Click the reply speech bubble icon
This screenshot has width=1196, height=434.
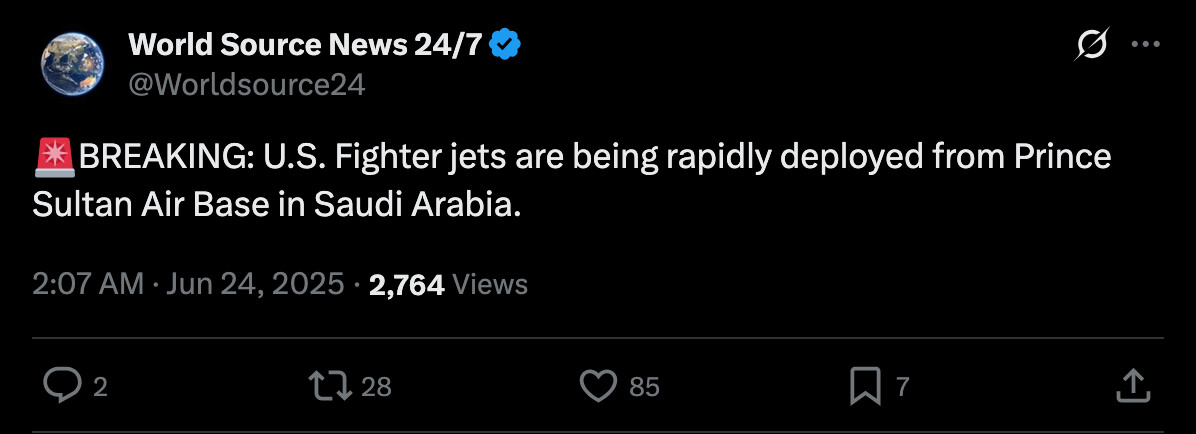point(62,386)
